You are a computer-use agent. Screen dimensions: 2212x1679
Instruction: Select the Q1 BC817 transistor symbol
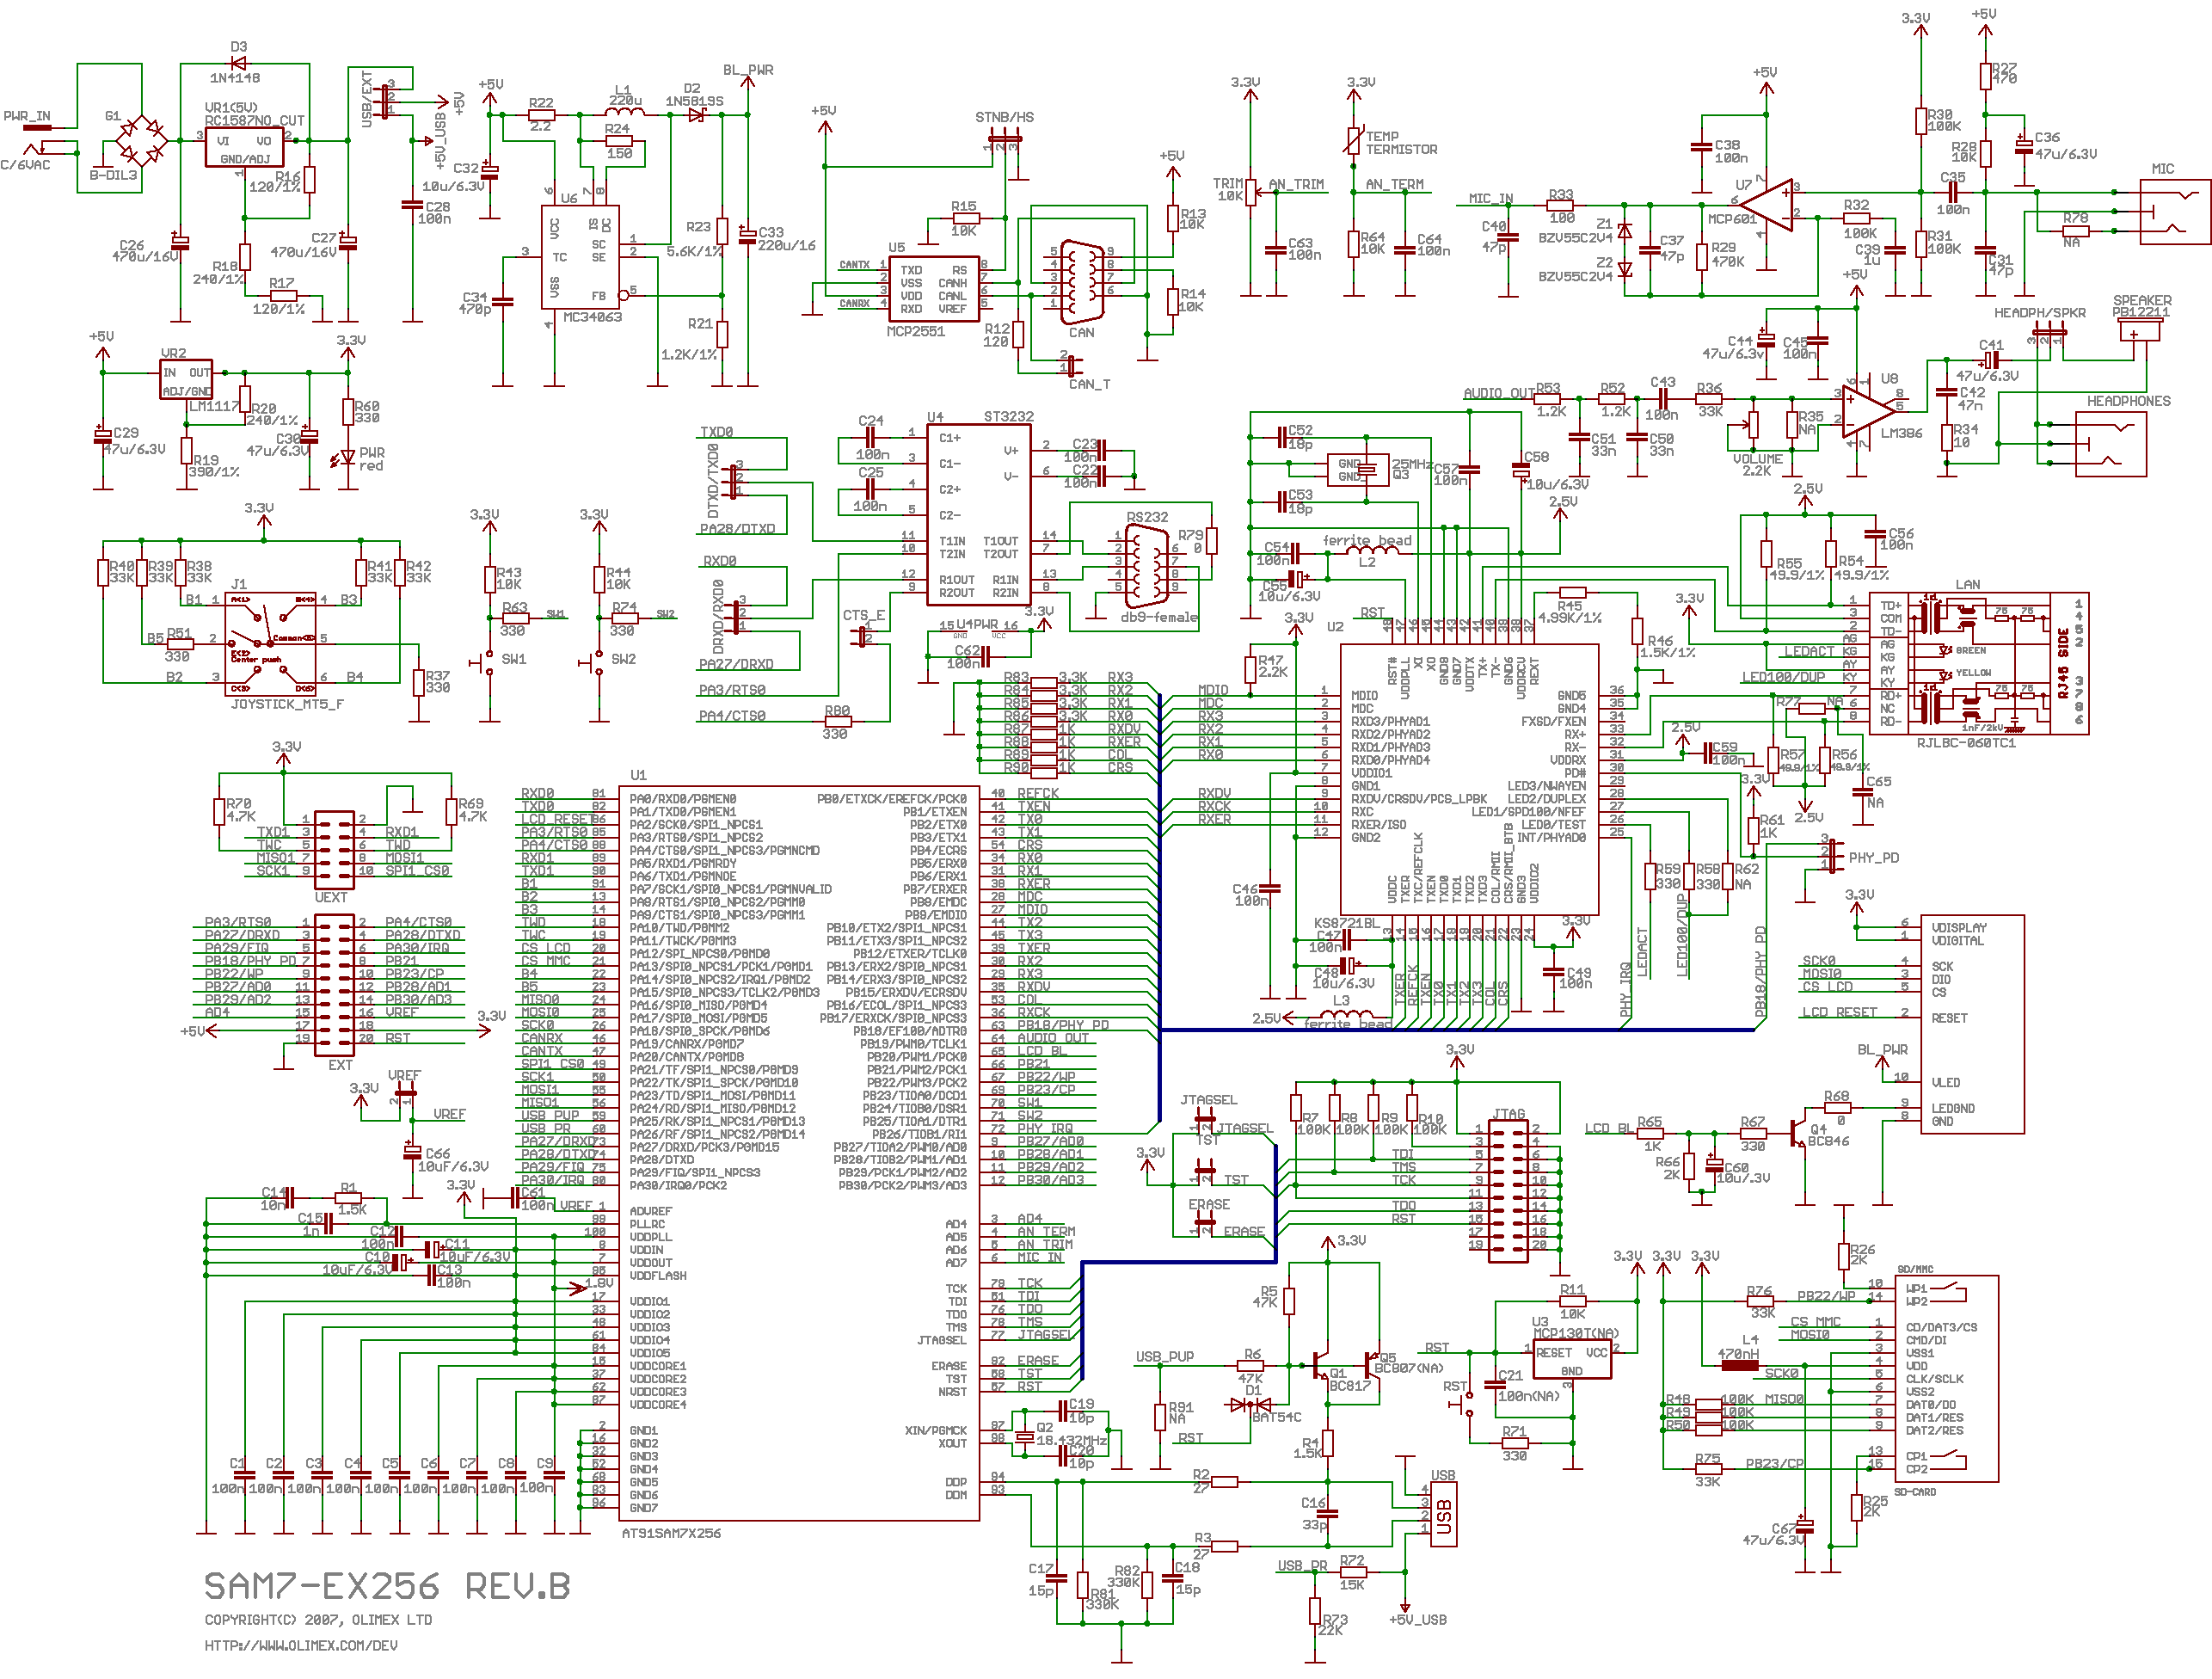click(x=1322, y=1367)
